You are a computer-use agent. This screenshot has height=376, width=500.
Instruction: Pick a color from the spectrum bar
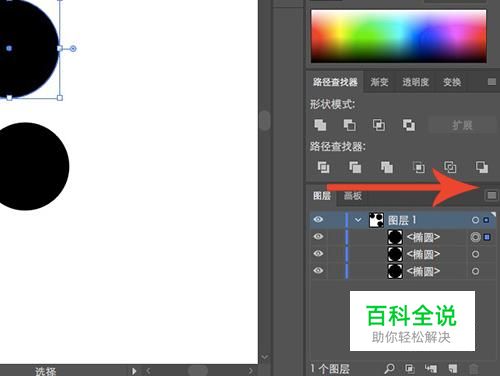(x=398, y=36)
